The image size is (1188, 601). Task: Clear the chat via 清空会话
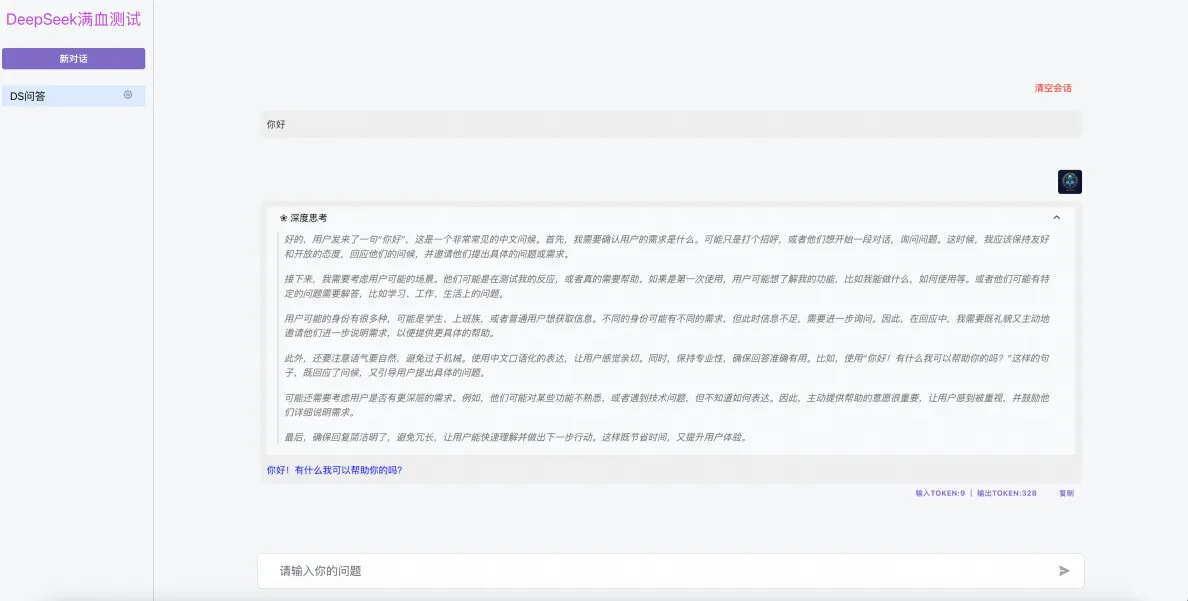(1053, 88)
